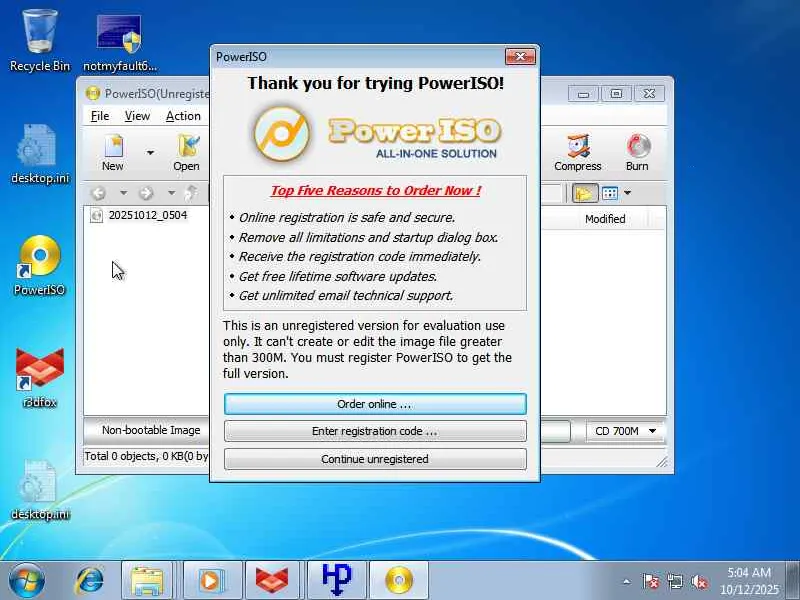Show hidden tray icons arrow
This screenshot has width=800, height=600.
(x=627, y=581)
